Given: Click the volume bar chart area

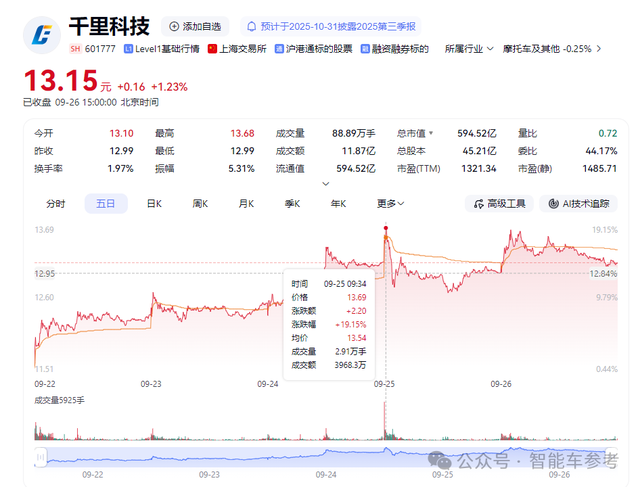Looking at the screenshot, I should 326,423.
